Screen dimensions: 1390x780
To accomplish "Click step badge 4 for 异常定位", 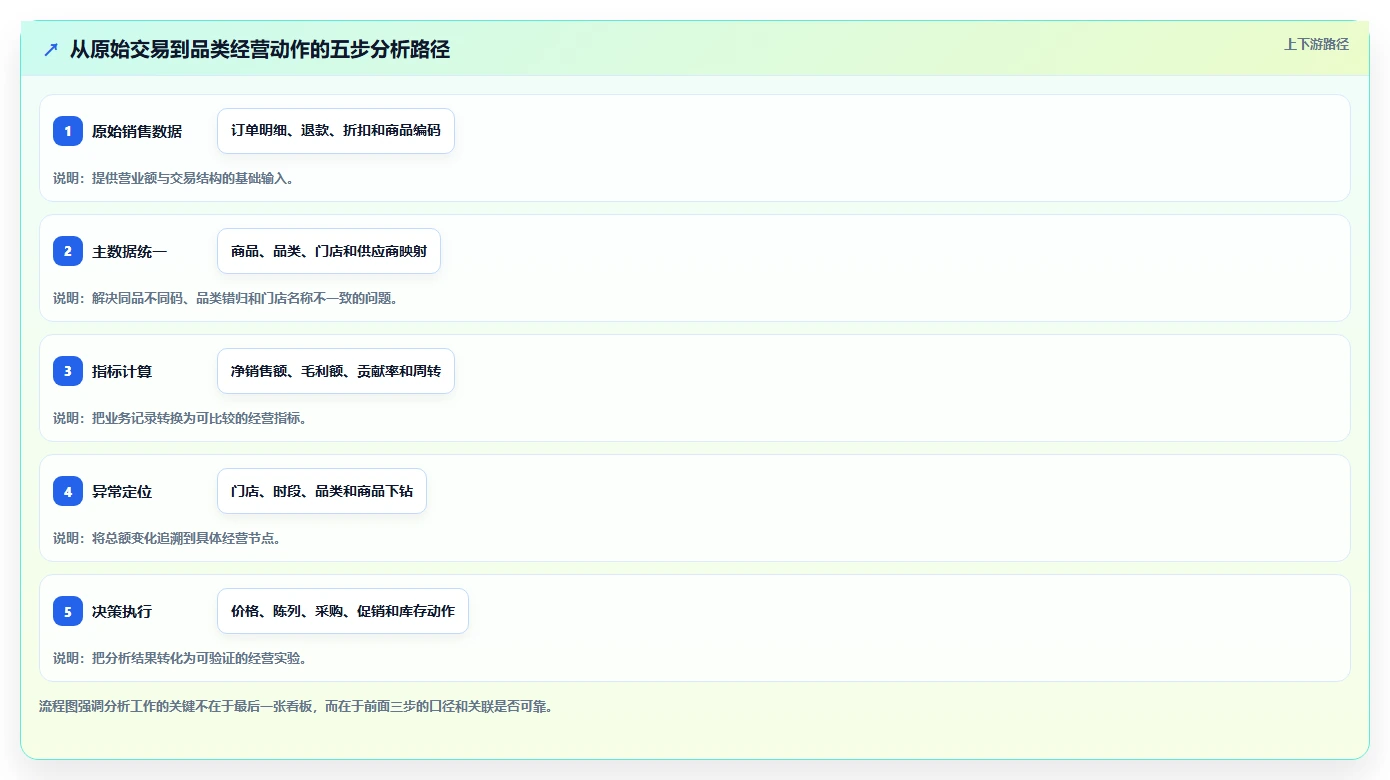I will point(68,491).
